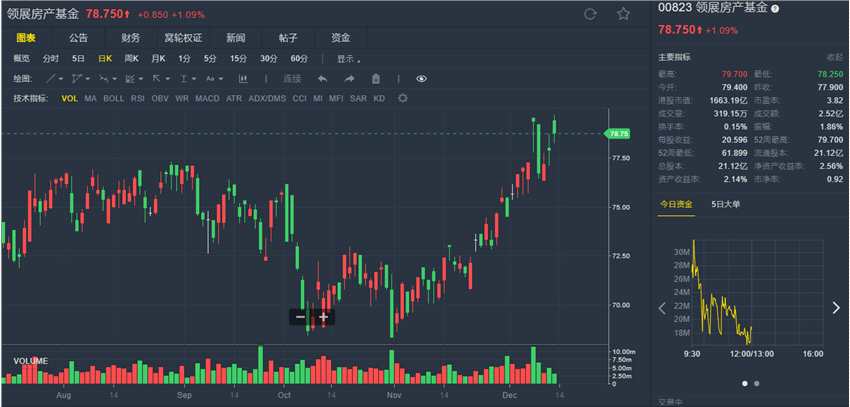Switch to the 图表 tab
Image resolution: width=850 pixels, height=407 pixels.
coord(25,38)
